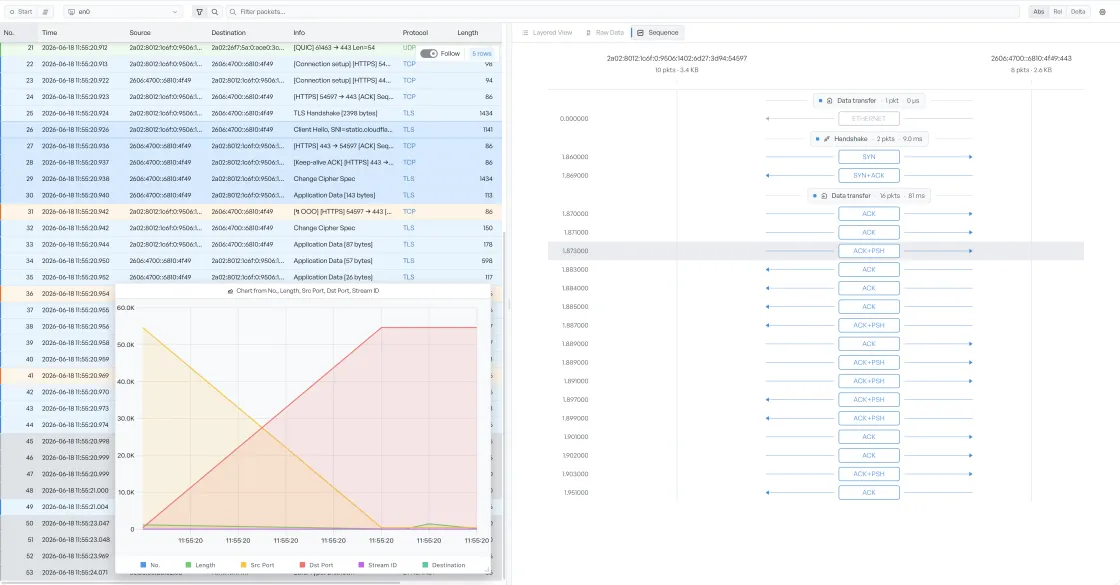Select the ACK+PSH message at 1.873000
Screen dimensions: 1120x585
tap(869, 251)
